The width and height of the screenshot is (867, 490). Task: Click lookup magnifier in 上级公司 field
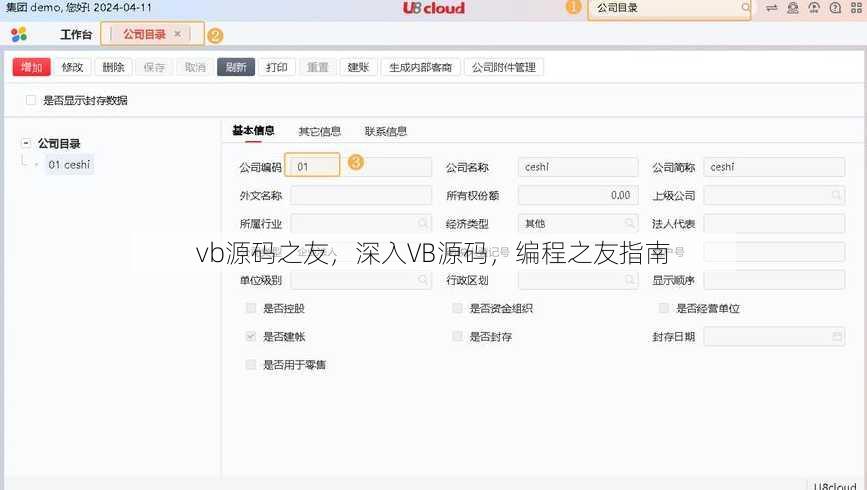pos(836,195)
